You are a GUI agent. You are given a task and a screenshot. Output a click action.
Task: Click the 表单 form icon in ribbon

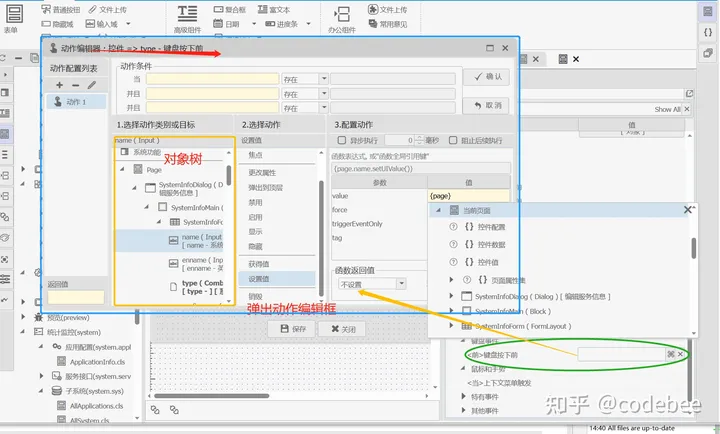click(12, 15)
